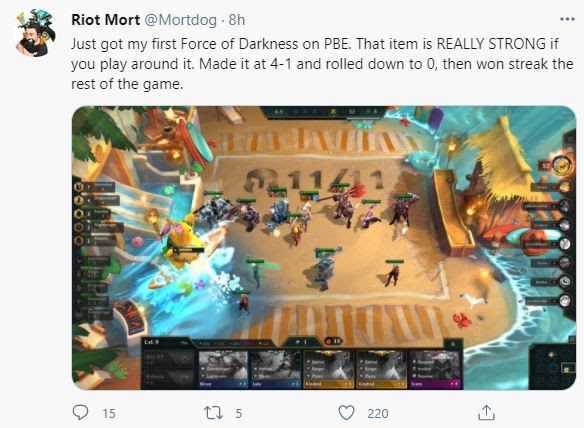Click the 5 retweets count
584x428 pixels.
239,413
